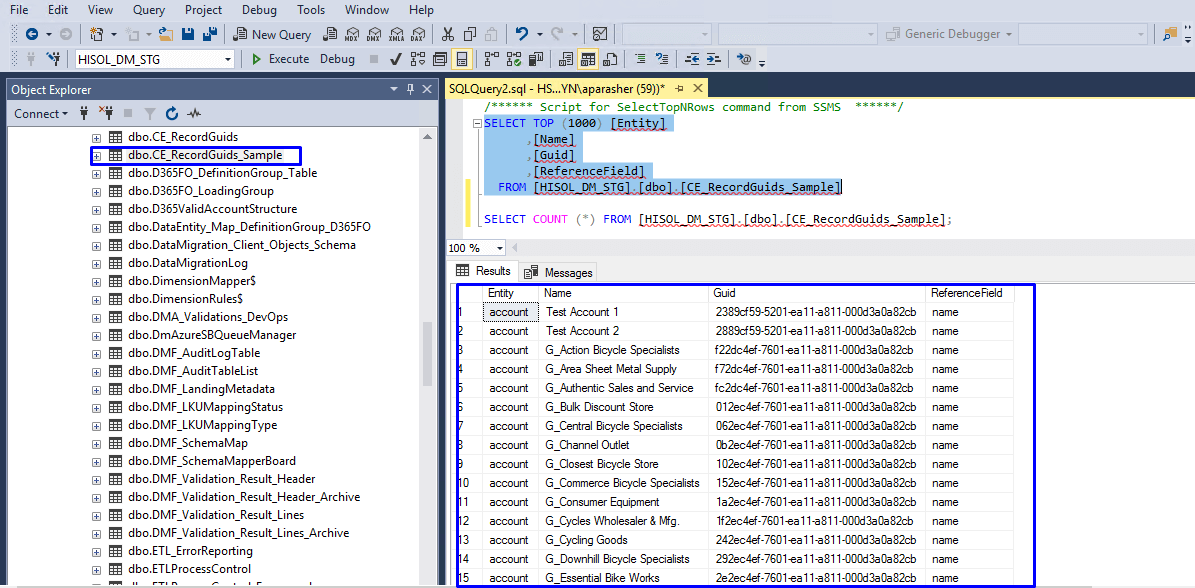Pin the Object Explorer panel
This screenshot has width=1195, height=588.
[x=410, y=90]
